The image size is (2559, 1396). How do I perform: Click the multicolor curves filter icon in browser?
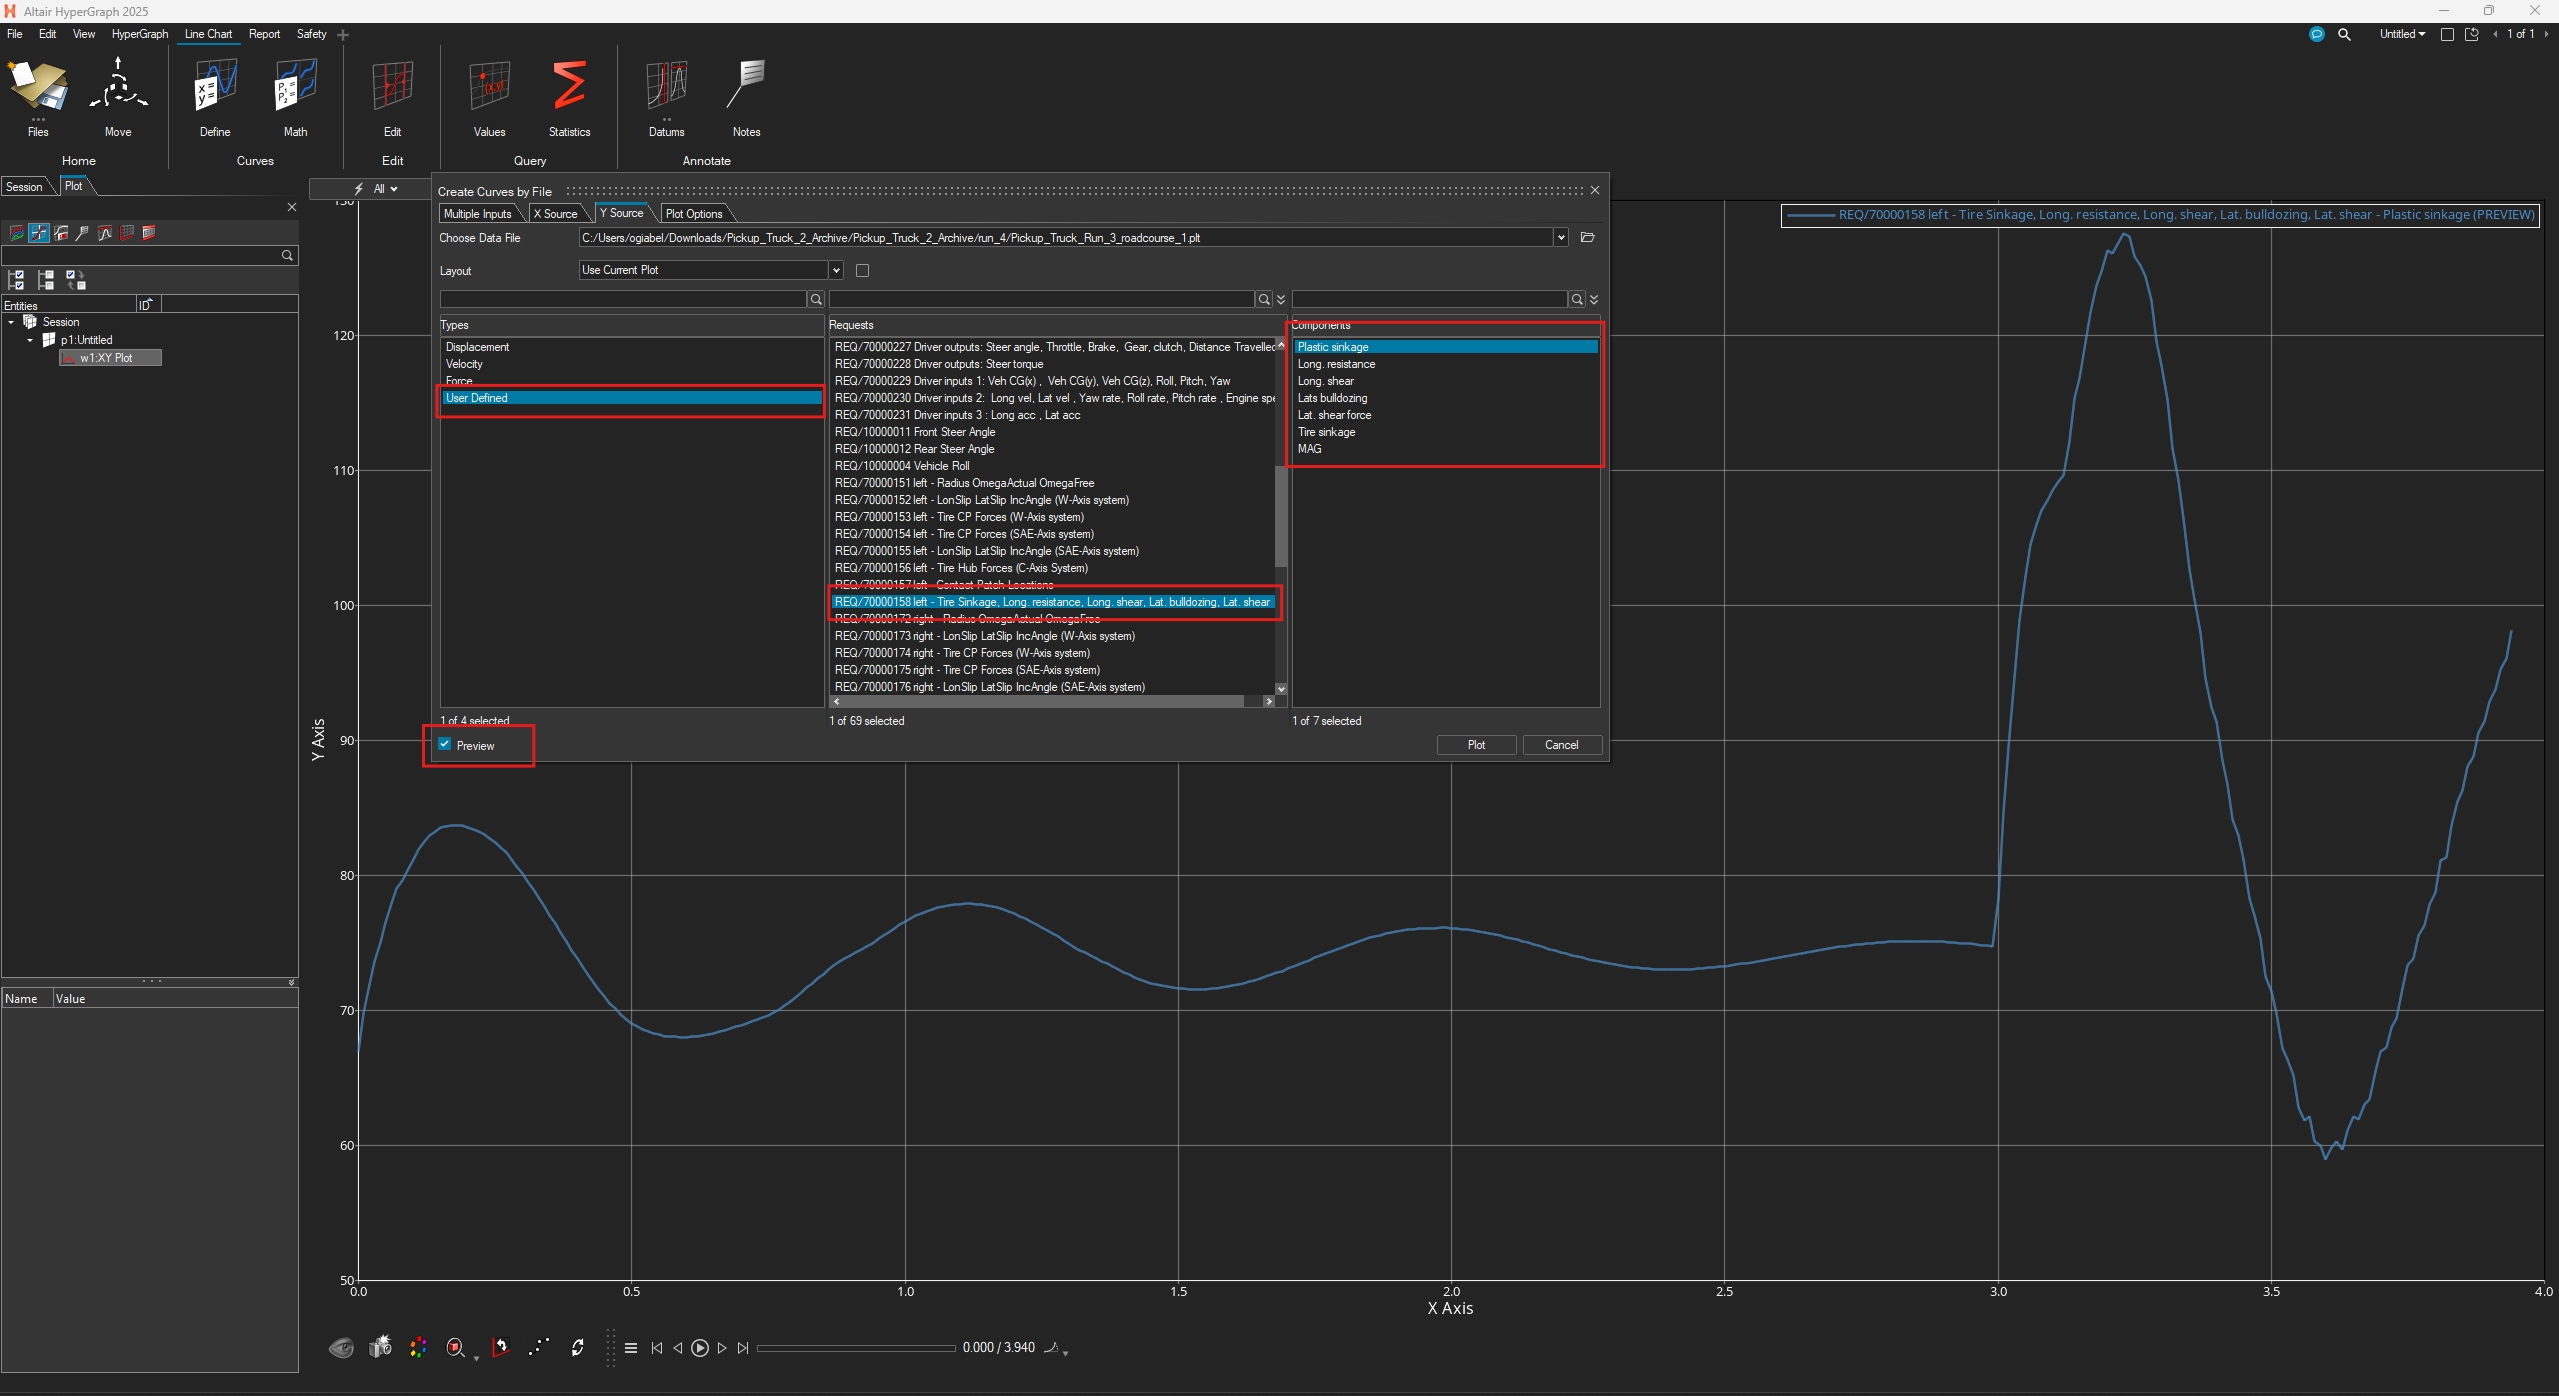16,233
